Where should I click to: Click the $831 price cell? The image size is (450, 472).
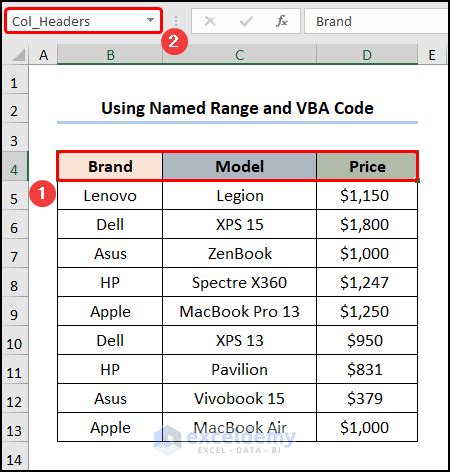[367, 369]
